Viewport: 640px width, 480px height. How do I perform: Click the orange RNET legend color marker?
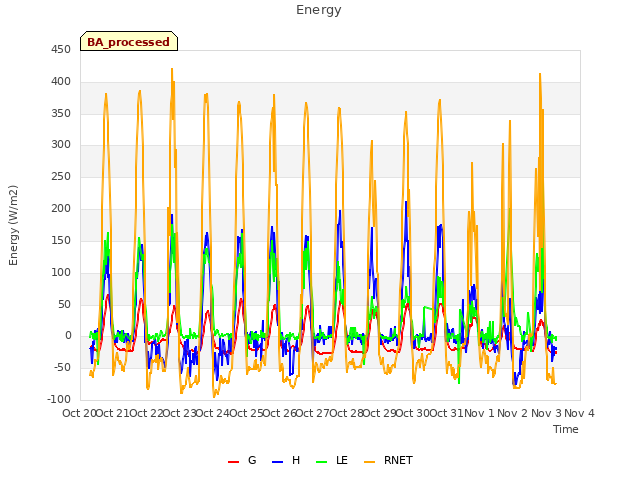369,462
